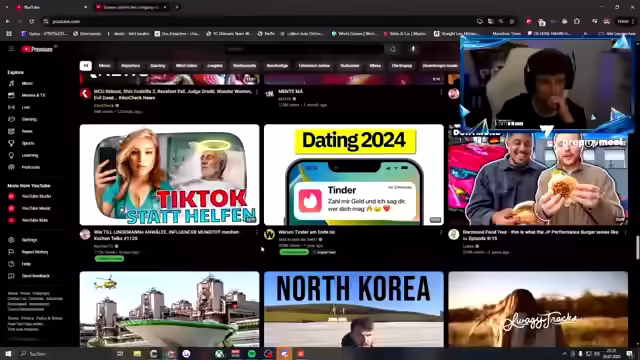Click the search magnifier button

point(393,49)
